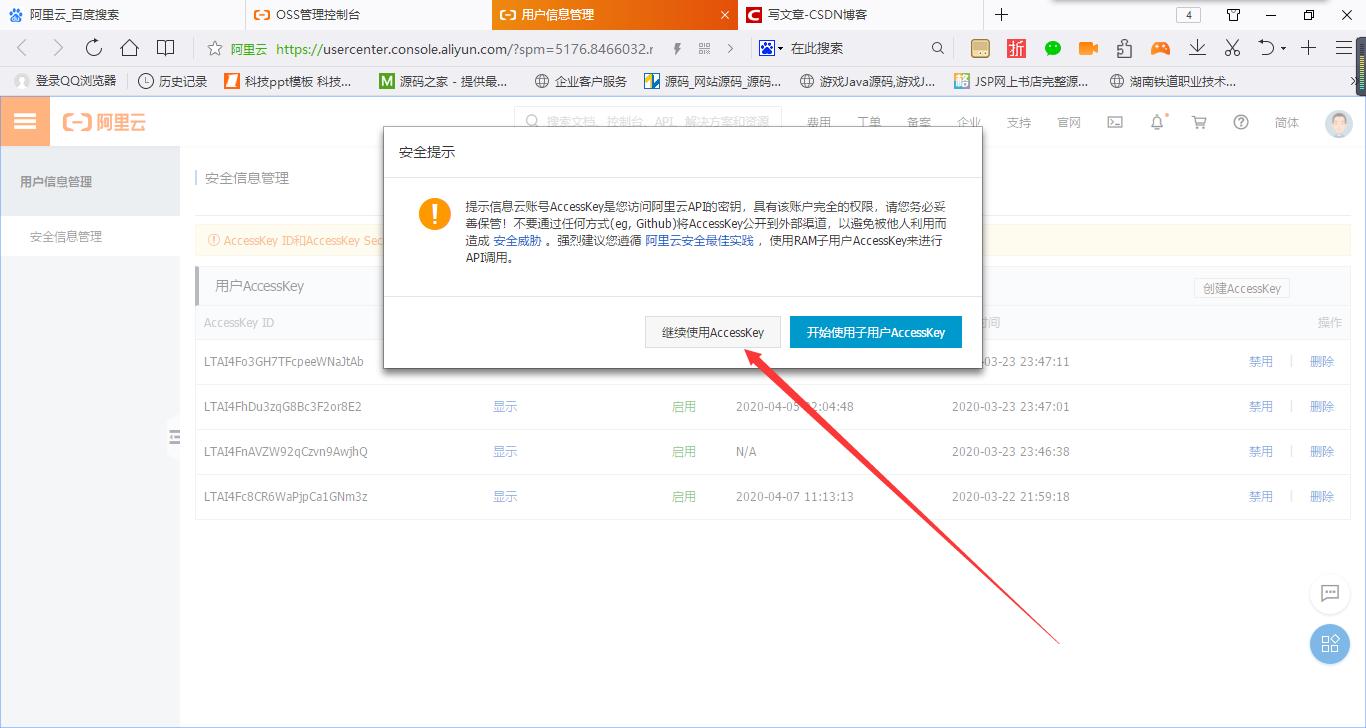
Task: Click the lightning speed-mode icon in address bar
Action: (678, 48)
